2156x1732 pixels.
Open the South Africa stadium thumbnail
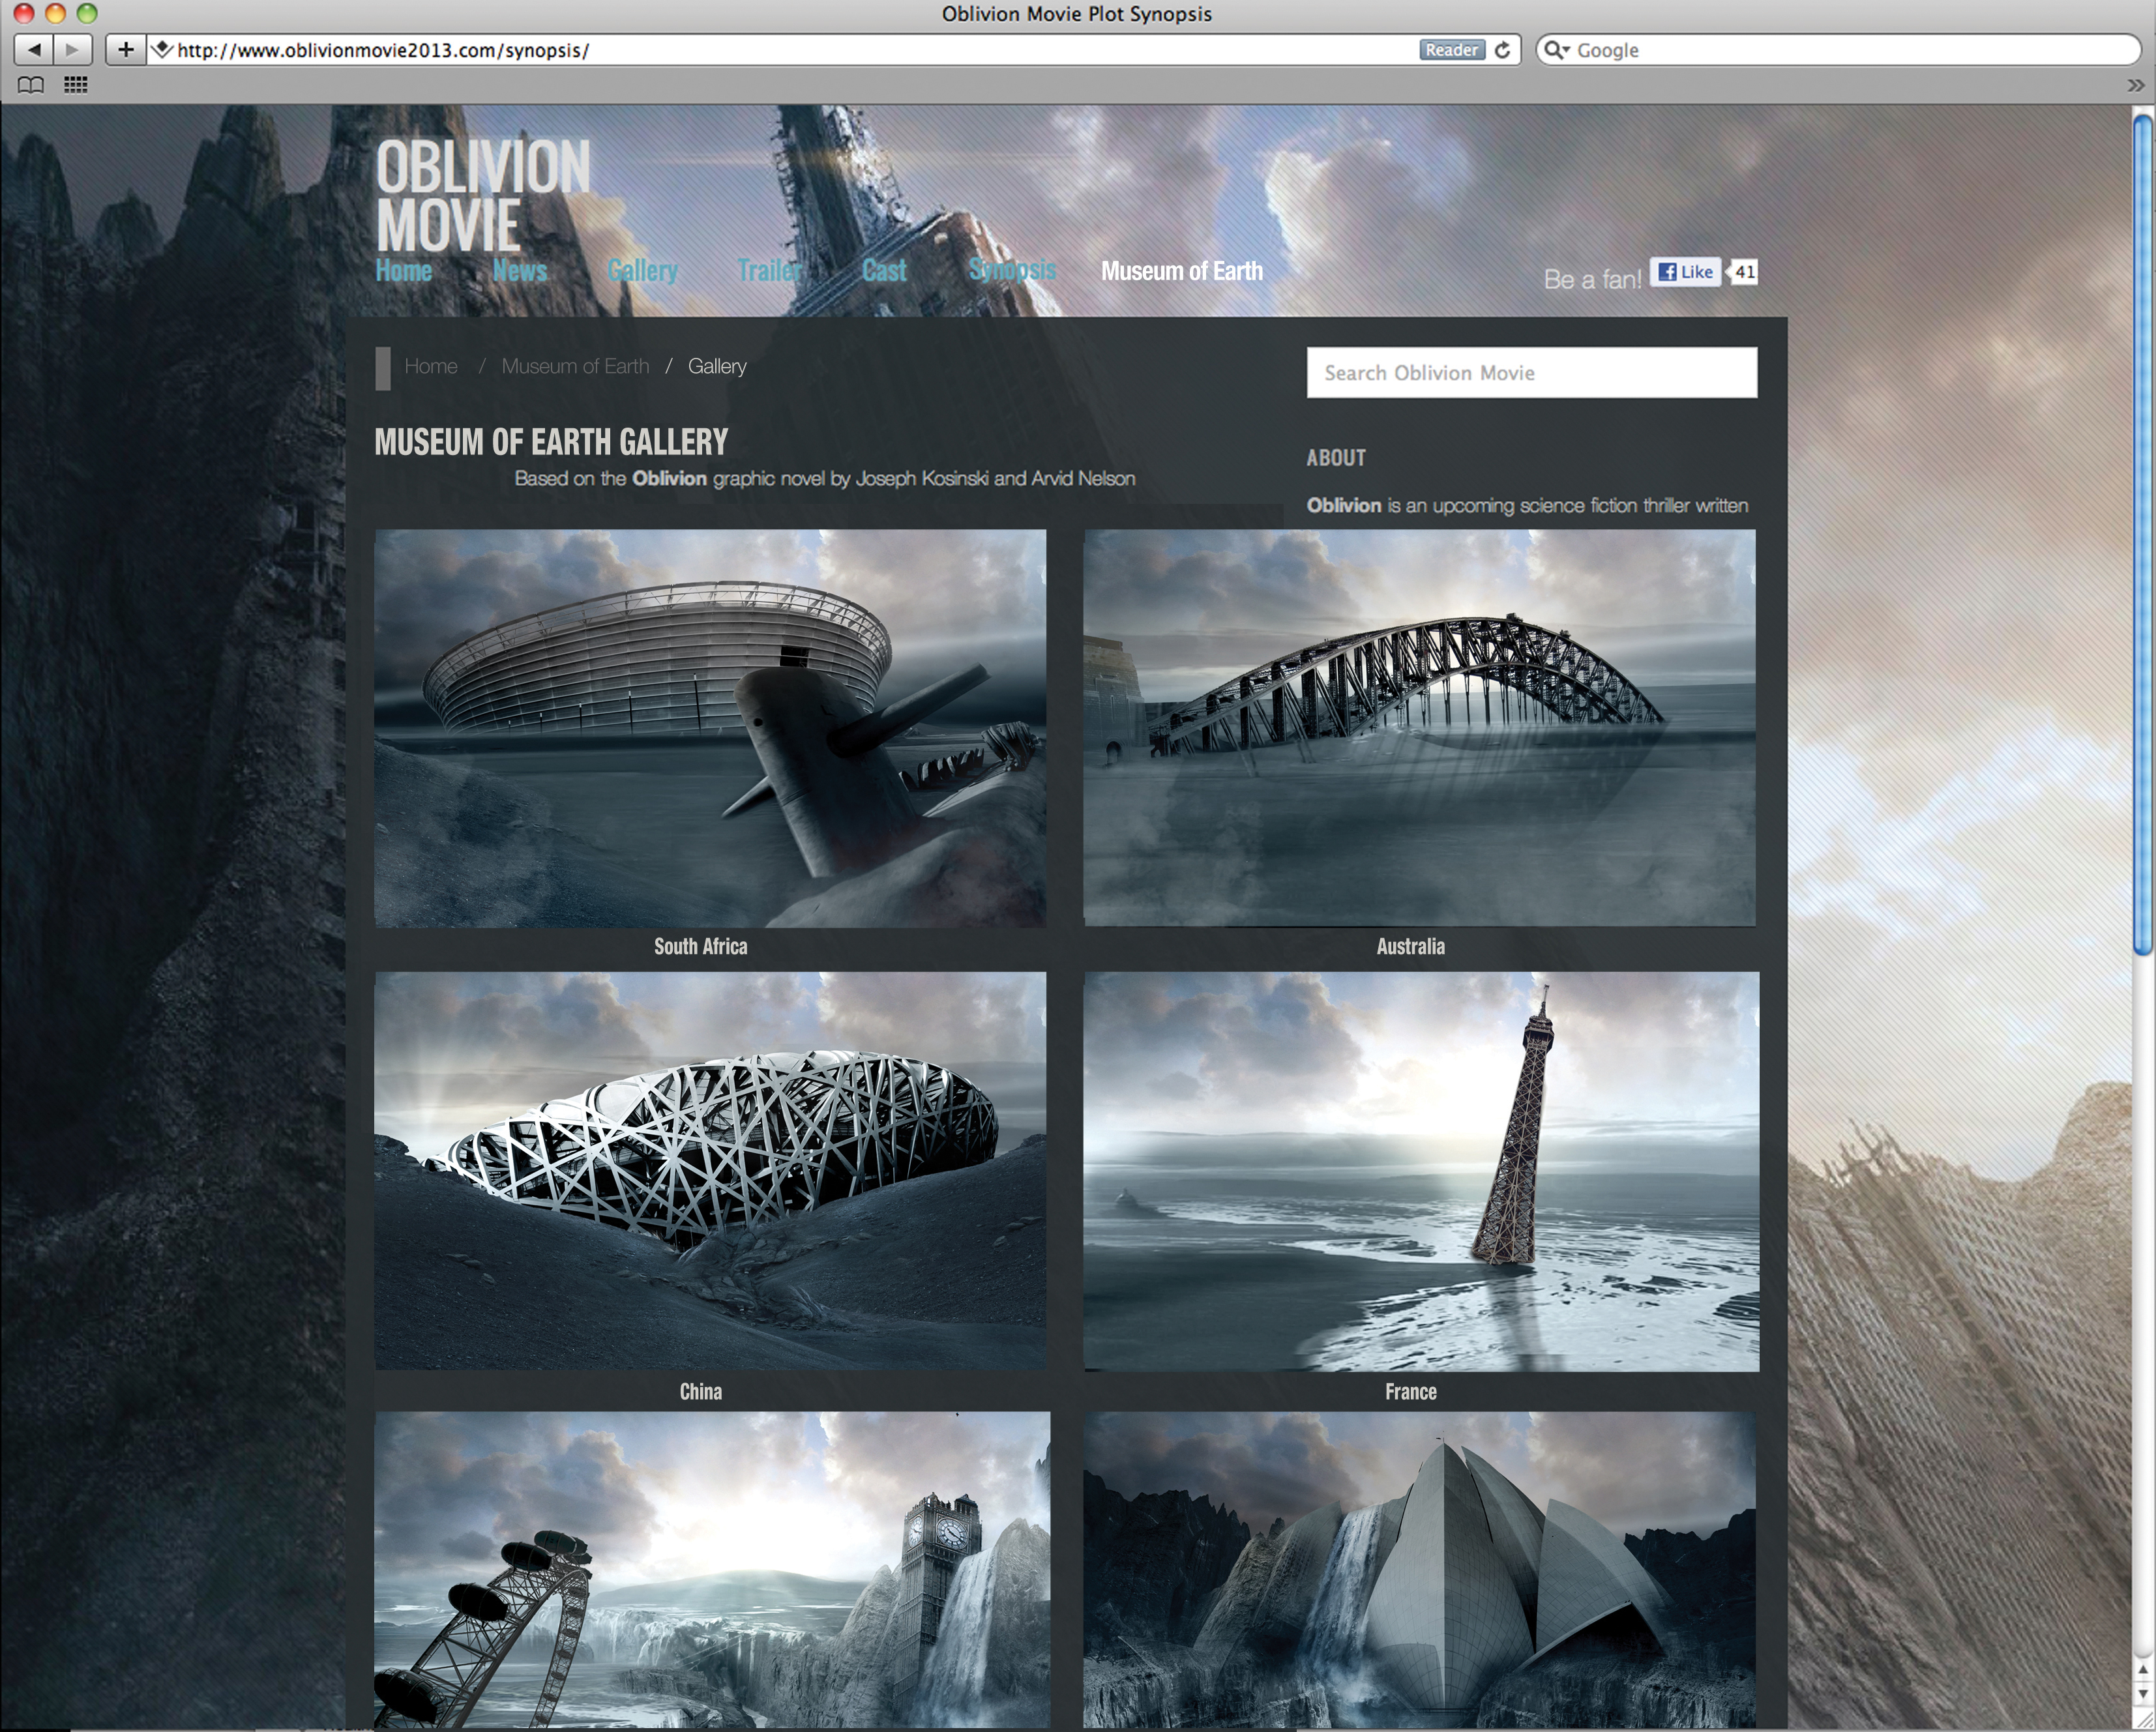coord(710,728)
